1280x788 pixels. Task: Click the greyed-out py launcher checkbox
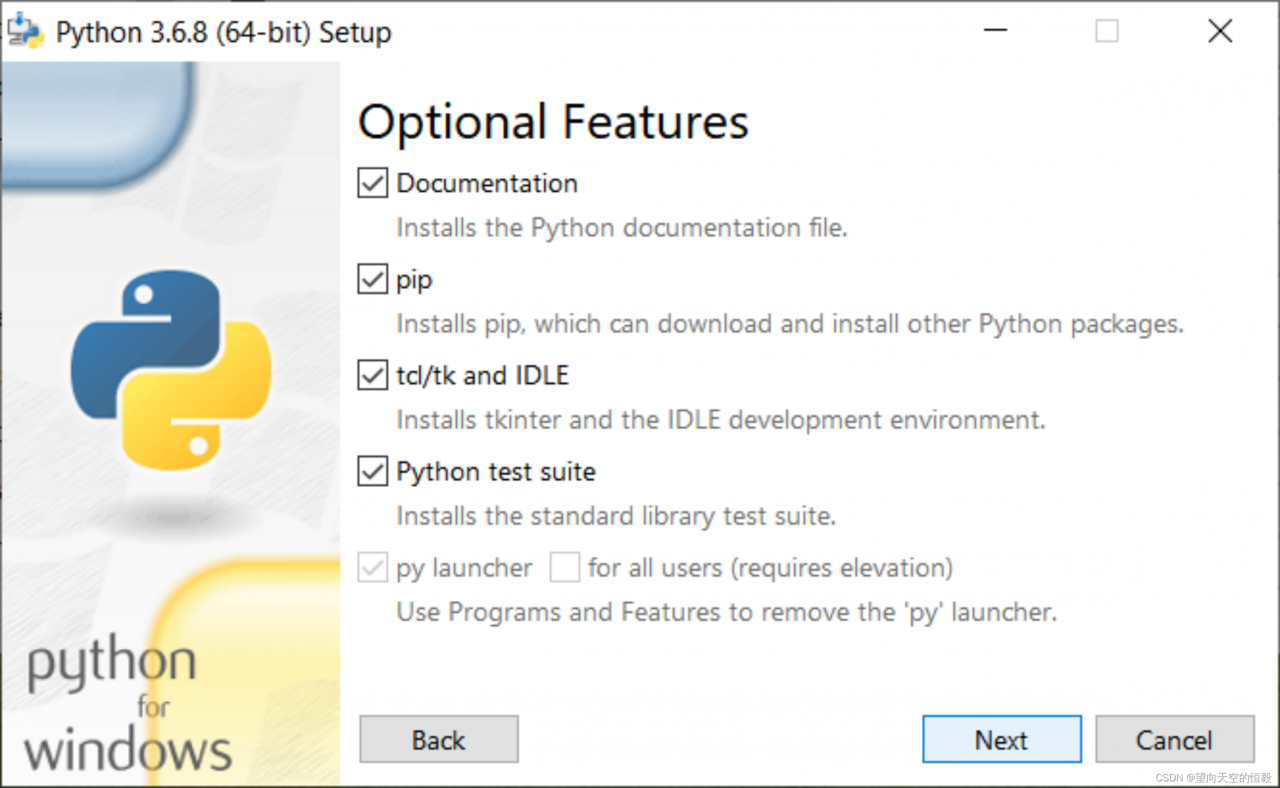click(x=373, y=568)
